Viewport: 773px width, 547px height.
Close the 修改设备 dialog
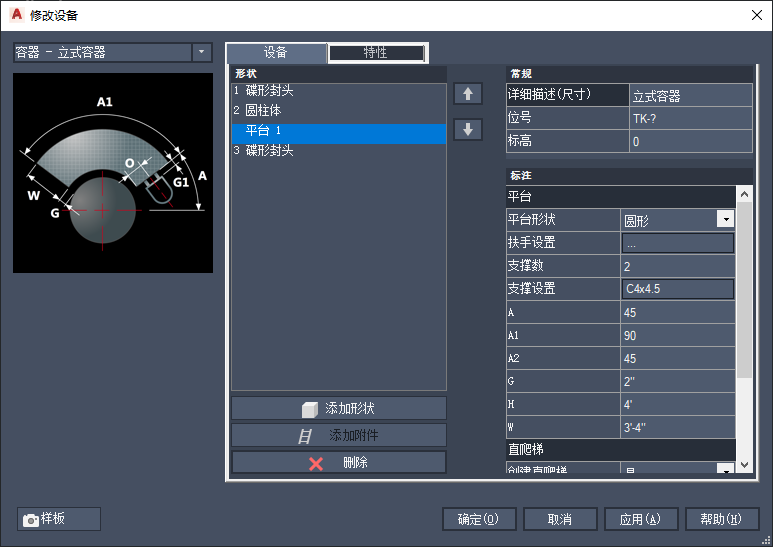(757, 15)
